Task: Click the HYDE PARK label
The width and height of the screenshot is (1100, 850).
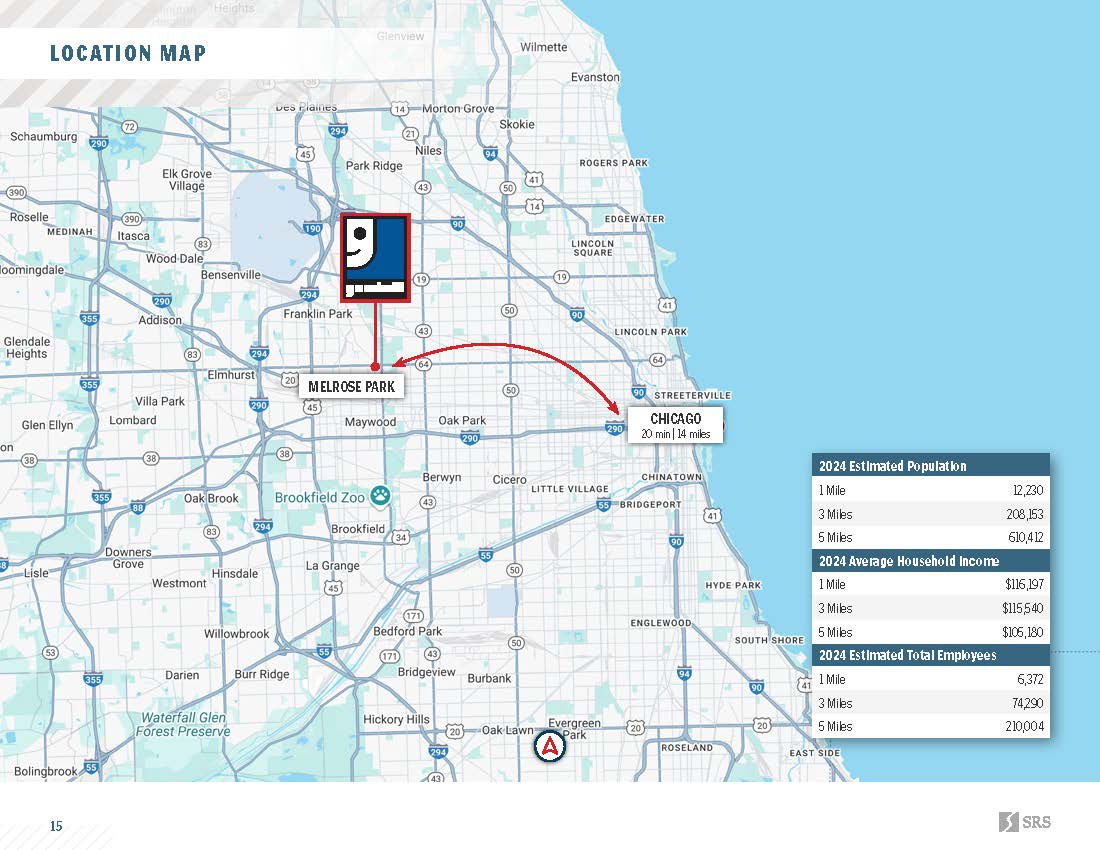Action: [733, 585]
